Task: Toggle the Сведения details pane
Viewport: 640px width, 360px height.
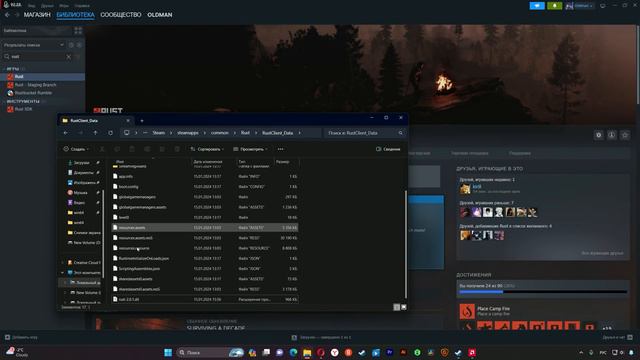Action: click(388, 149)
